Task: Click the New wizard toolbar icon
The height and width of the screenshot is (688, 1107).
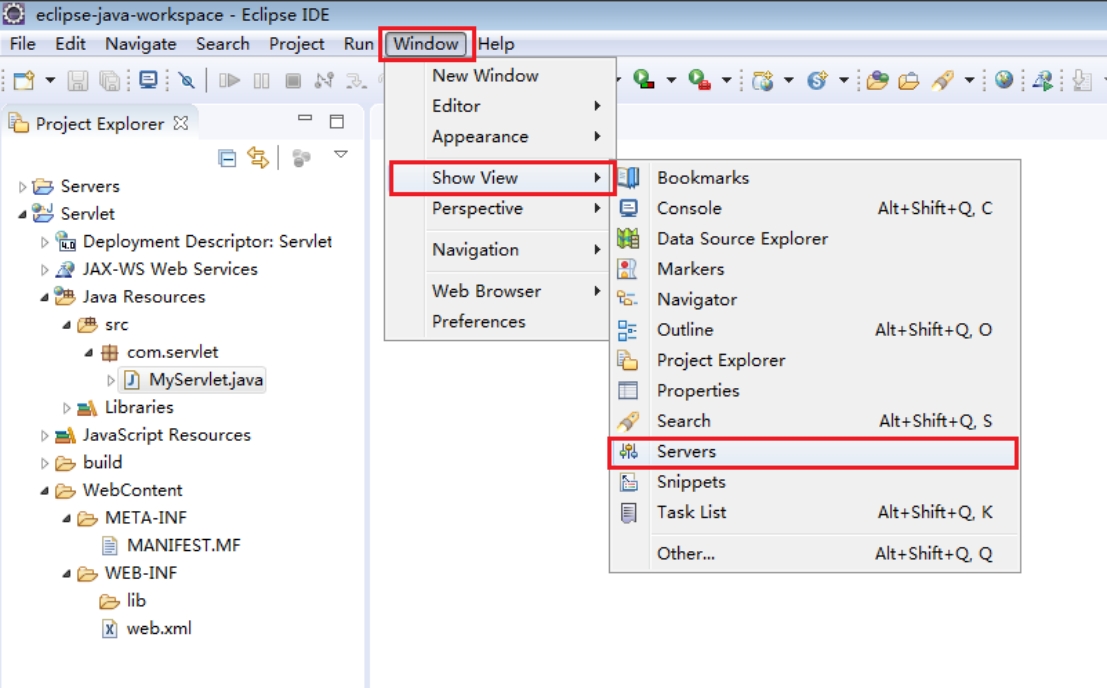Action: click(x=24, y=80)
